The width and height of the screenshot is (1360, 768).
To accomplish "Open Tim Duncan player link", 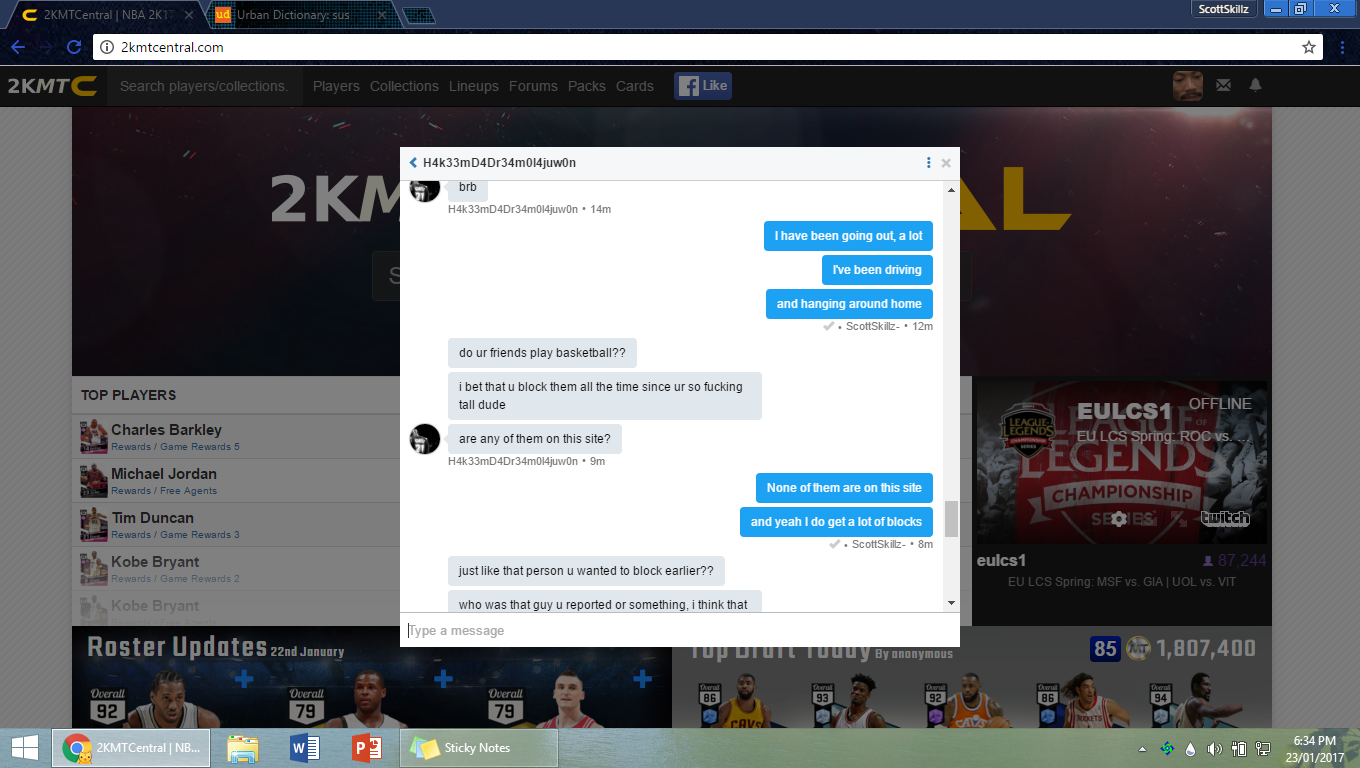I will tap(152, 518).
